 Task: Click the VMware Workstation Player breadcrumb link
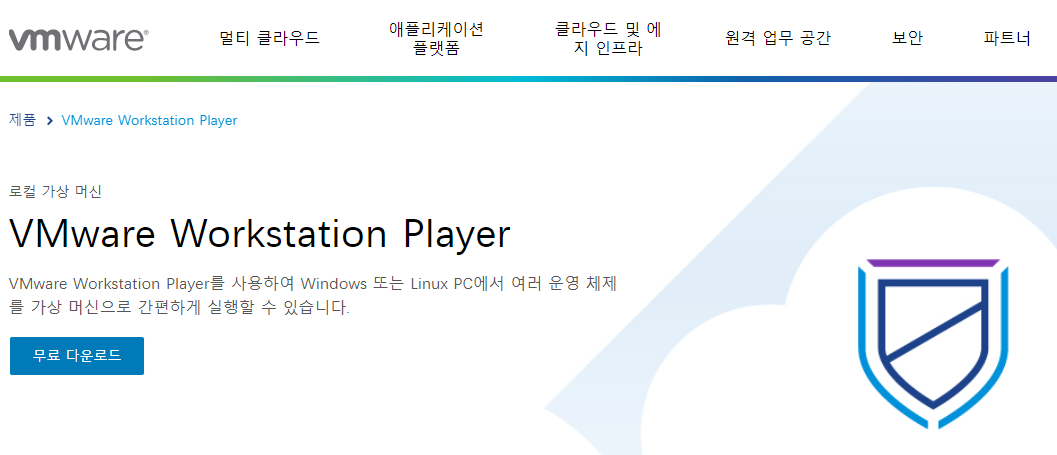[149, 121]
